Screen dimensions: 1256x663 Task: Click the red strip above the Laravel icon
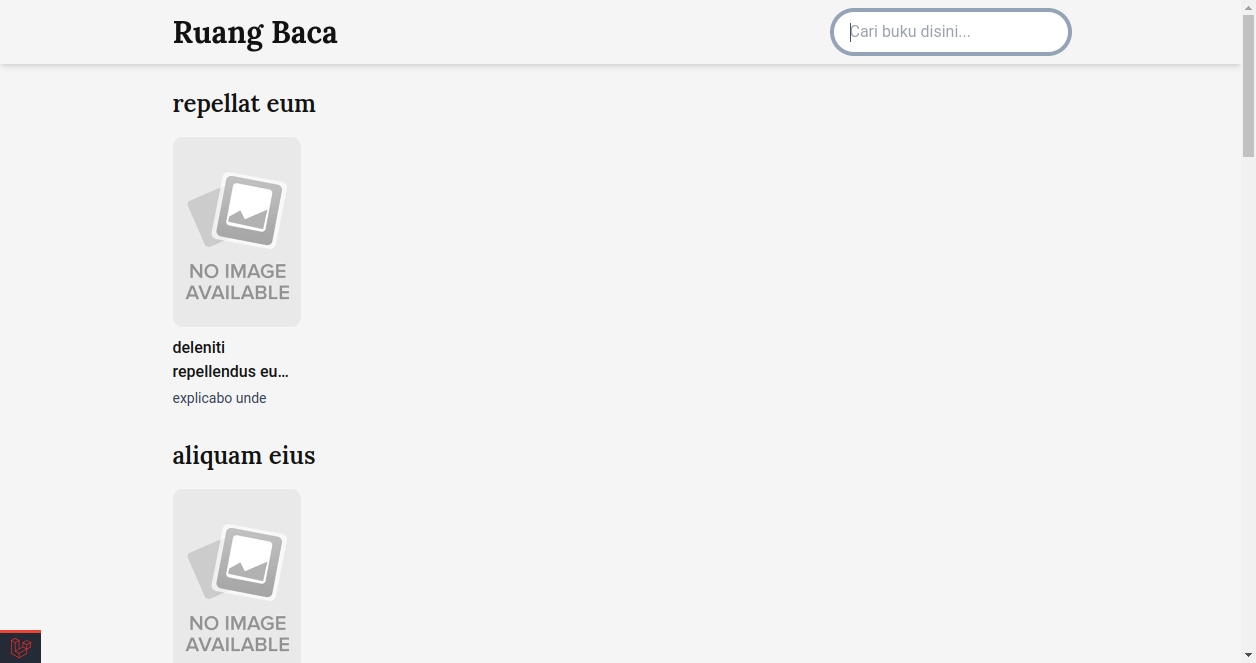coord(20,632)
